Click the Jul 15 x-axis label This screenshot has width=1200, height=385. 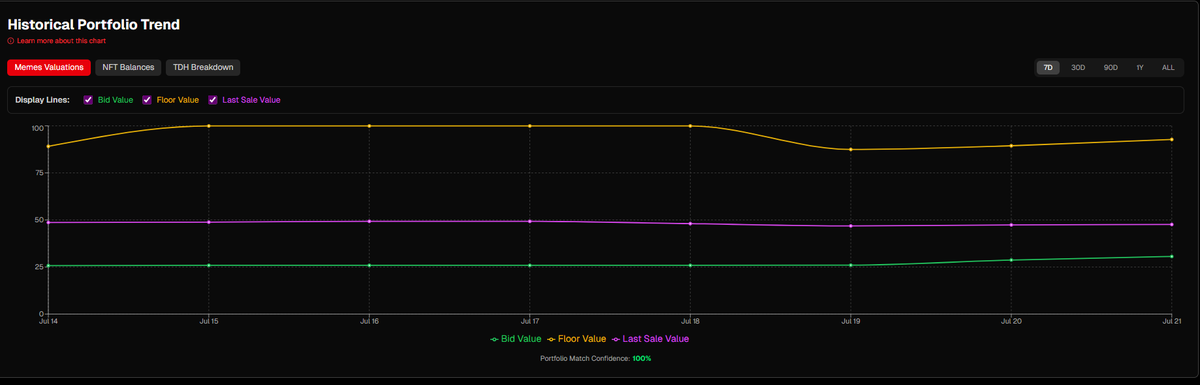[208, 322]
